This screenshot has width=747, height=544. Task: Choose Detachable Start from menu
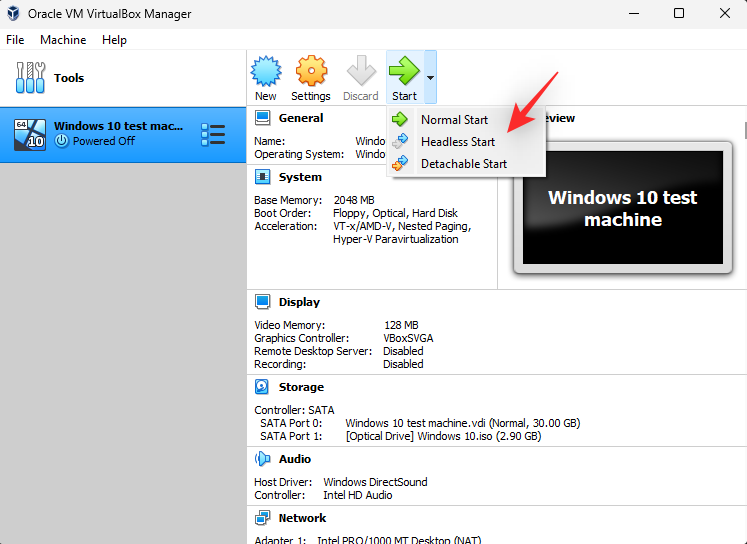click(467, 163)
